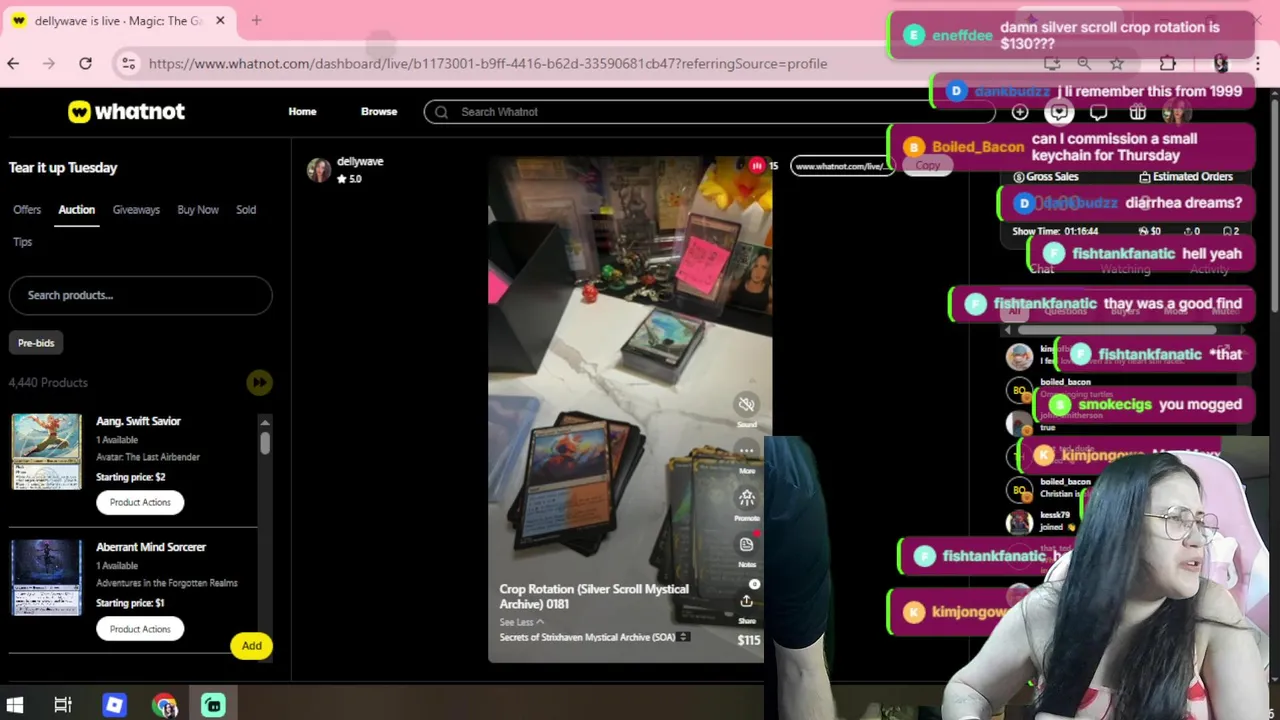Screen dimensions: 1280x720
Task: Open the green Streamlabs taskbar icon
Action: 213,705
